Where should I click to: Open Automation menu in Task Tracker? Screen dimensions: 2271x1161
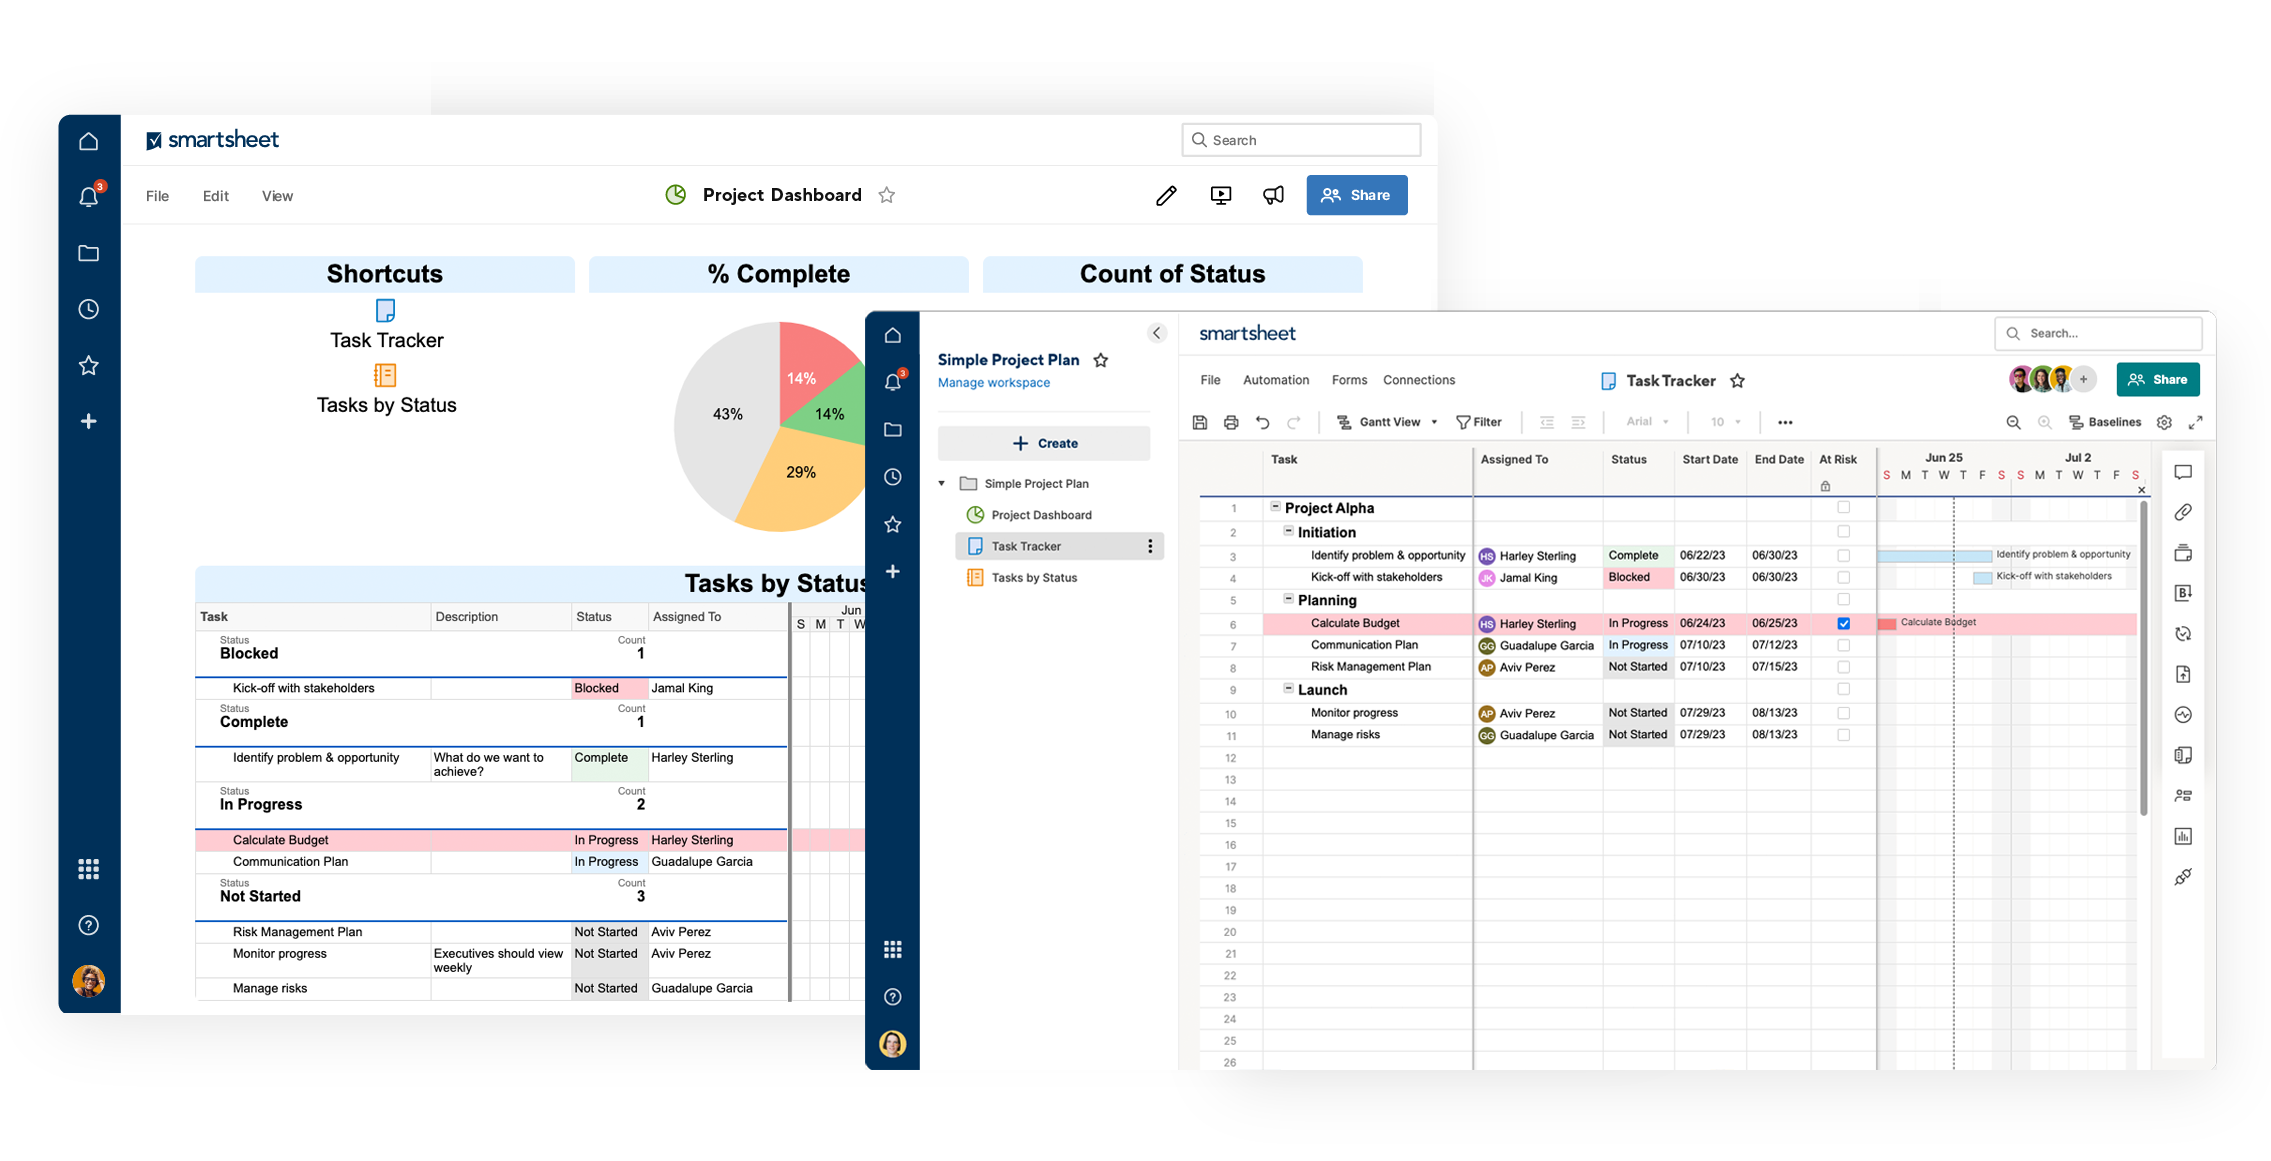coord(1275,380)
